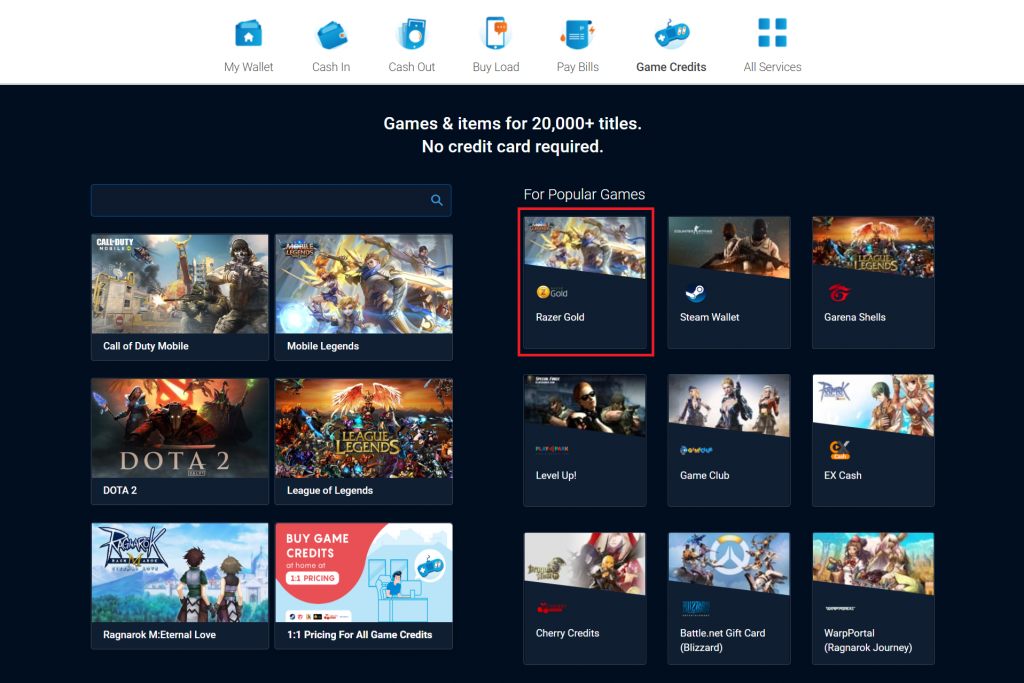Select the EX Cash card label
This screenshot has width=1024, height=683.
click(x=842, y=475)
